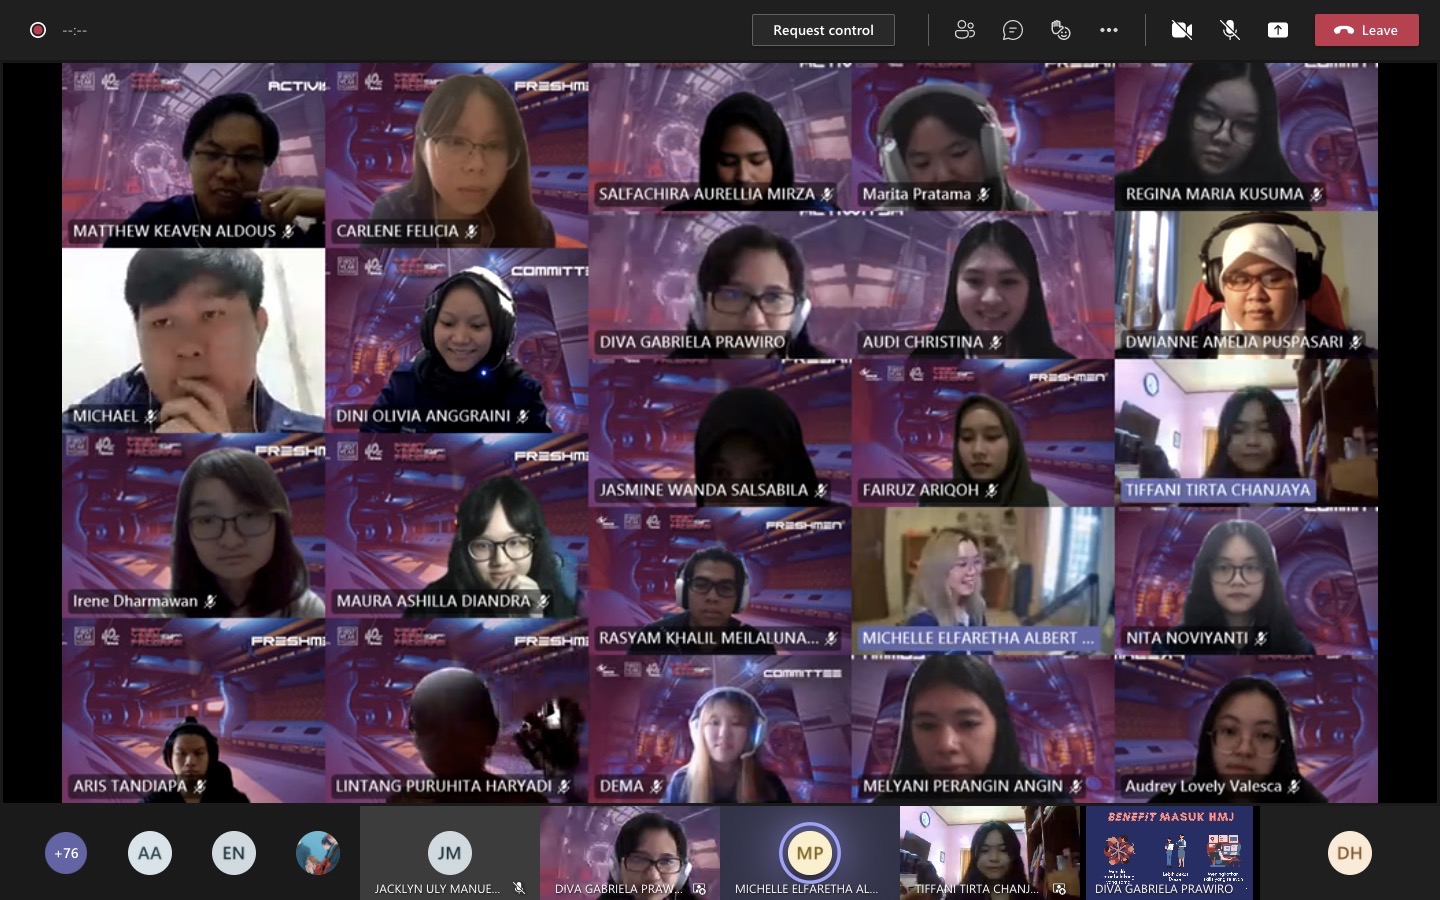Turn on the camera

click(x=1181, y=30)
